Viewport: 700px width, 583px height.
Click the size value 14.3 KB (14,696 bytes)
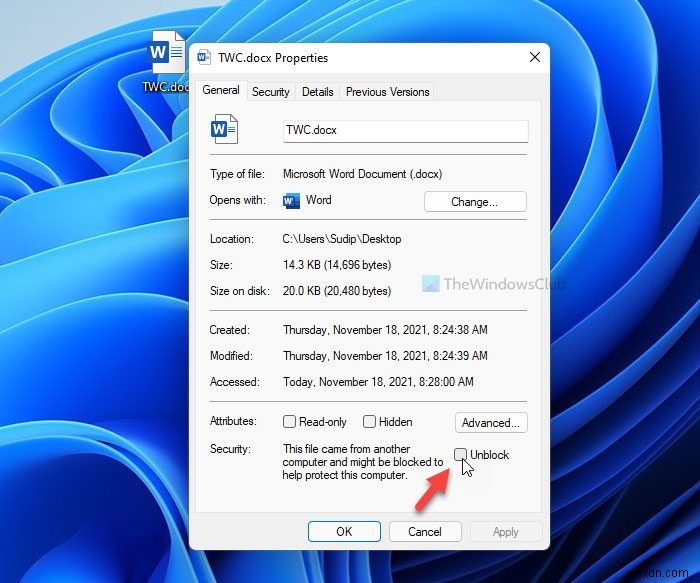pos(337,265)
